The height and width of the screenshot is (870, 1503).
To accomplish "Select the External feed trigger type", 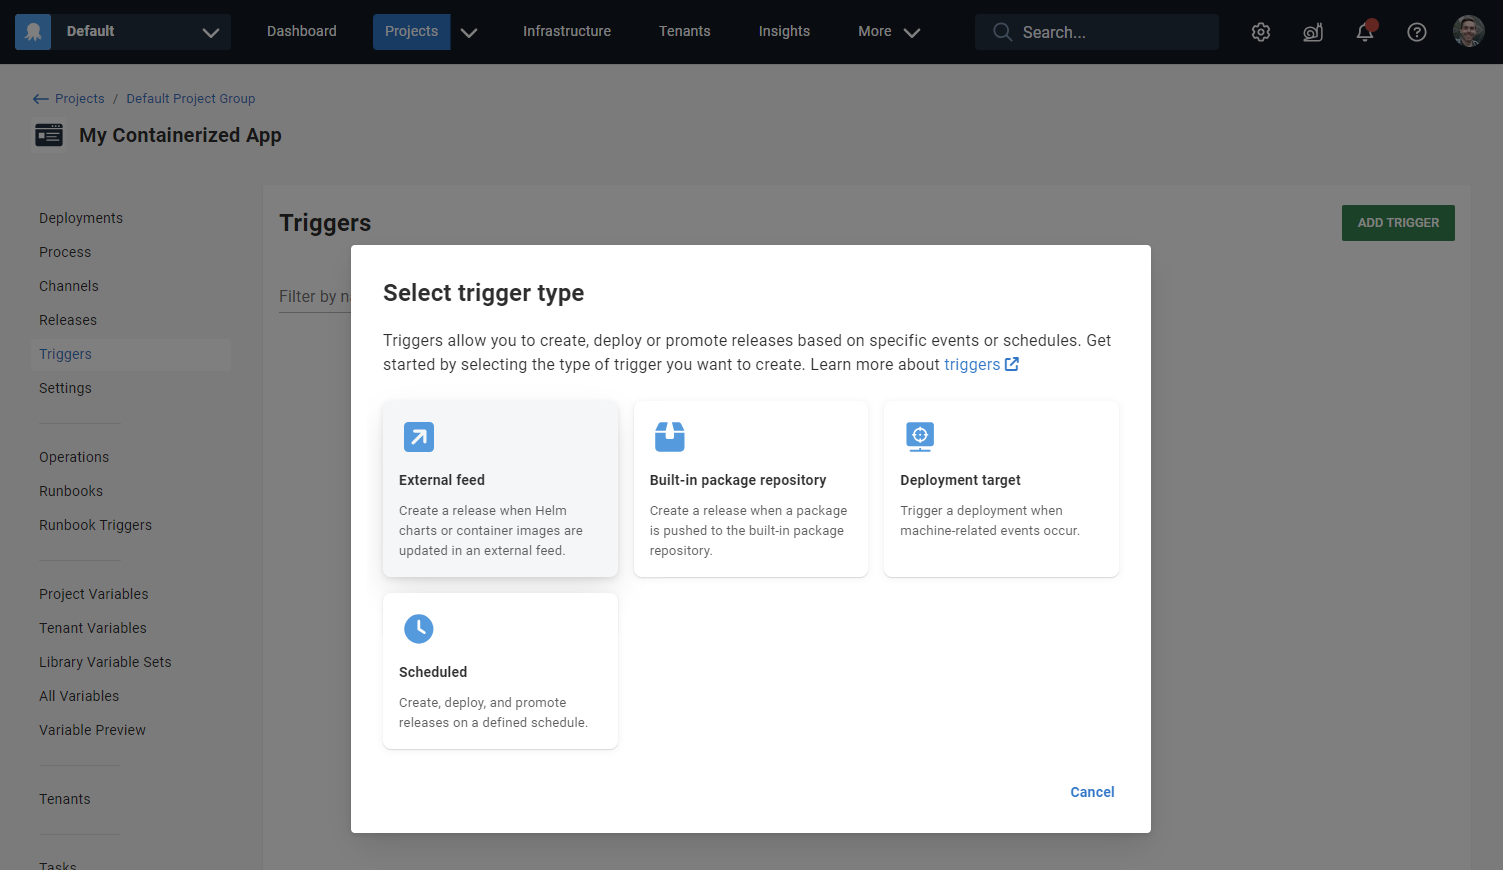I will (499, 488).
